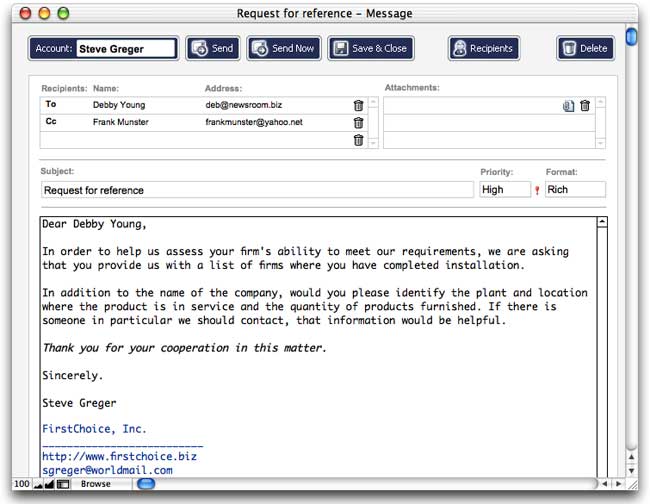The height and width of the screenshot is (504, 650).
Task: Click the trash icon in Attachments list
Action: (x=585, y=106)
